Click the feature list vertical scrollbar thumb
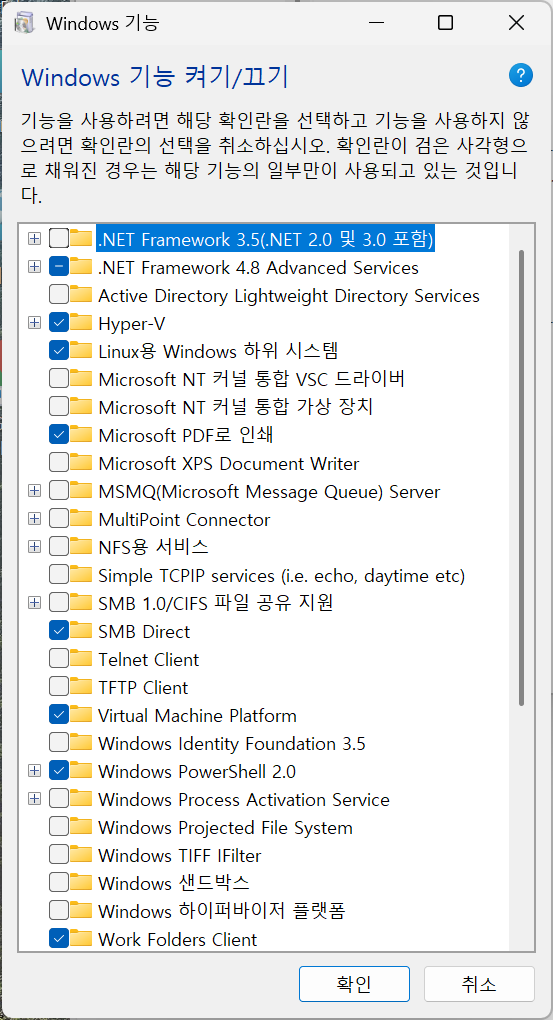Screen dimensions: 553x1020 [522, 477]
